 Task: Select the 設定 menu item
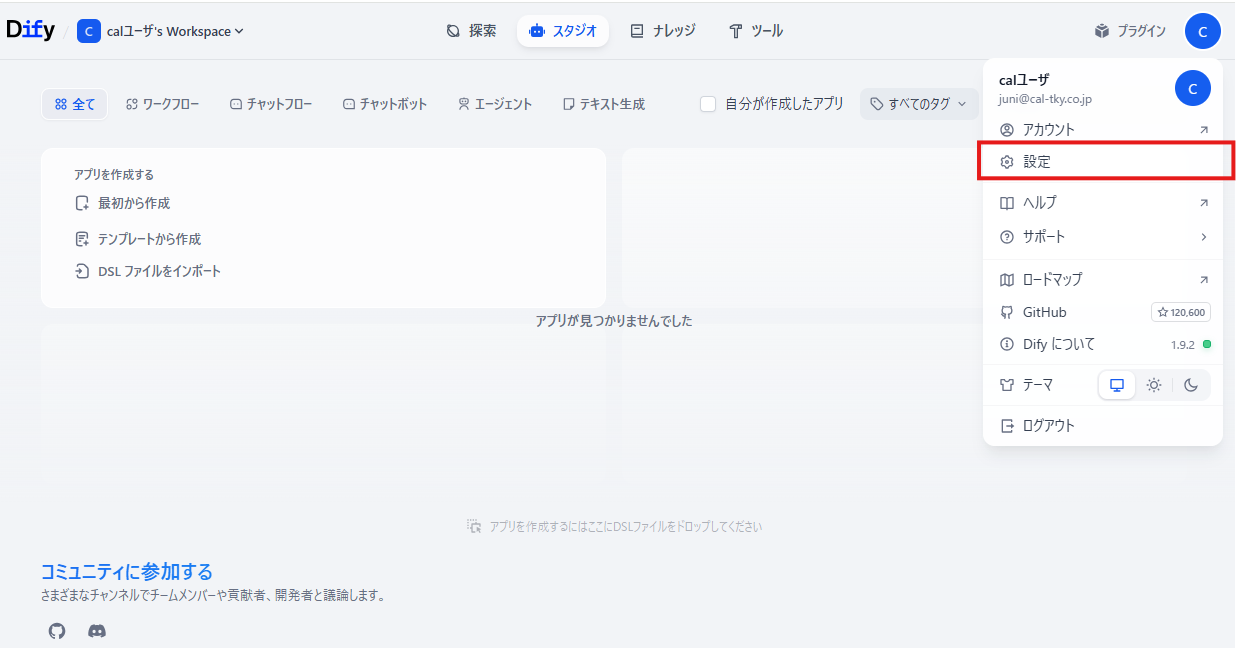[x=1035, y=161]
